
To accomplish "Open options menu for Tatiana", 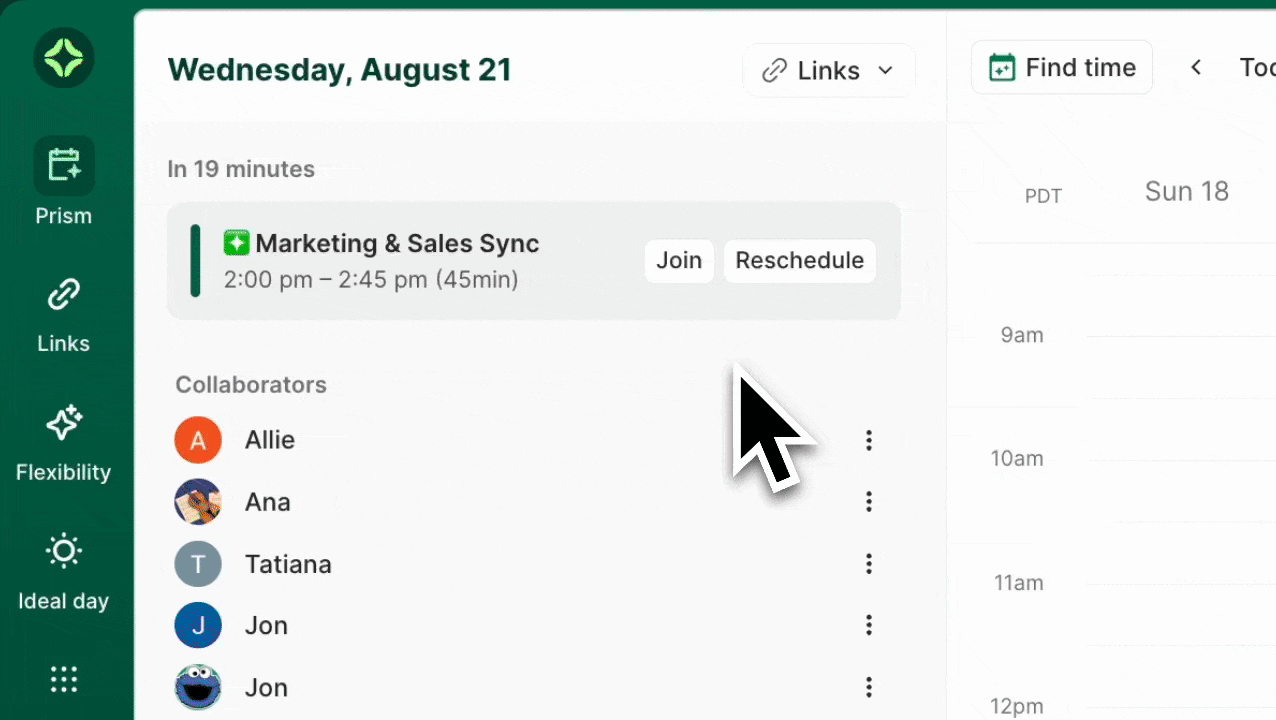I will tap(868, 564).
